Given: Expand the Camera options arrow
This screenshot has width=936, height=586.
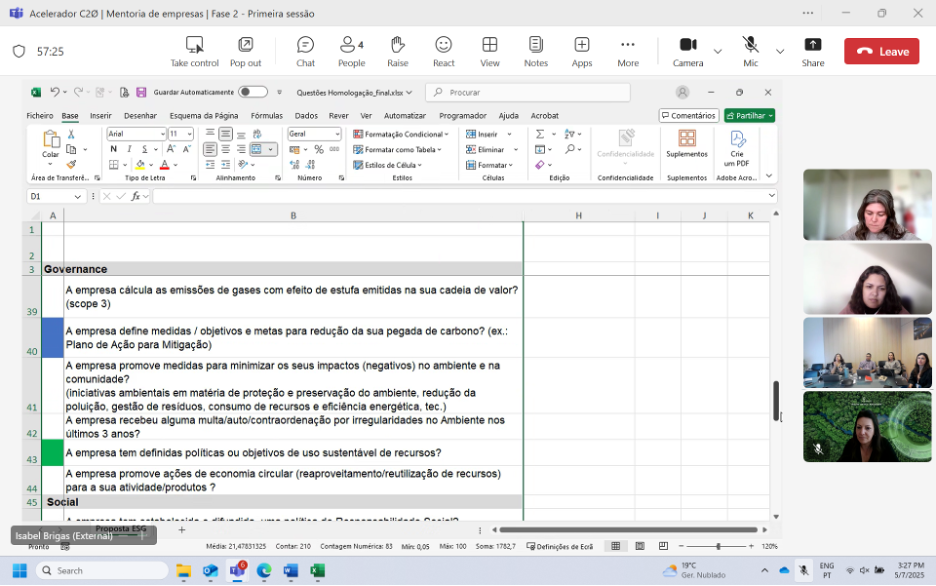Looking at the screenshot, I should (x=717, y=51).
